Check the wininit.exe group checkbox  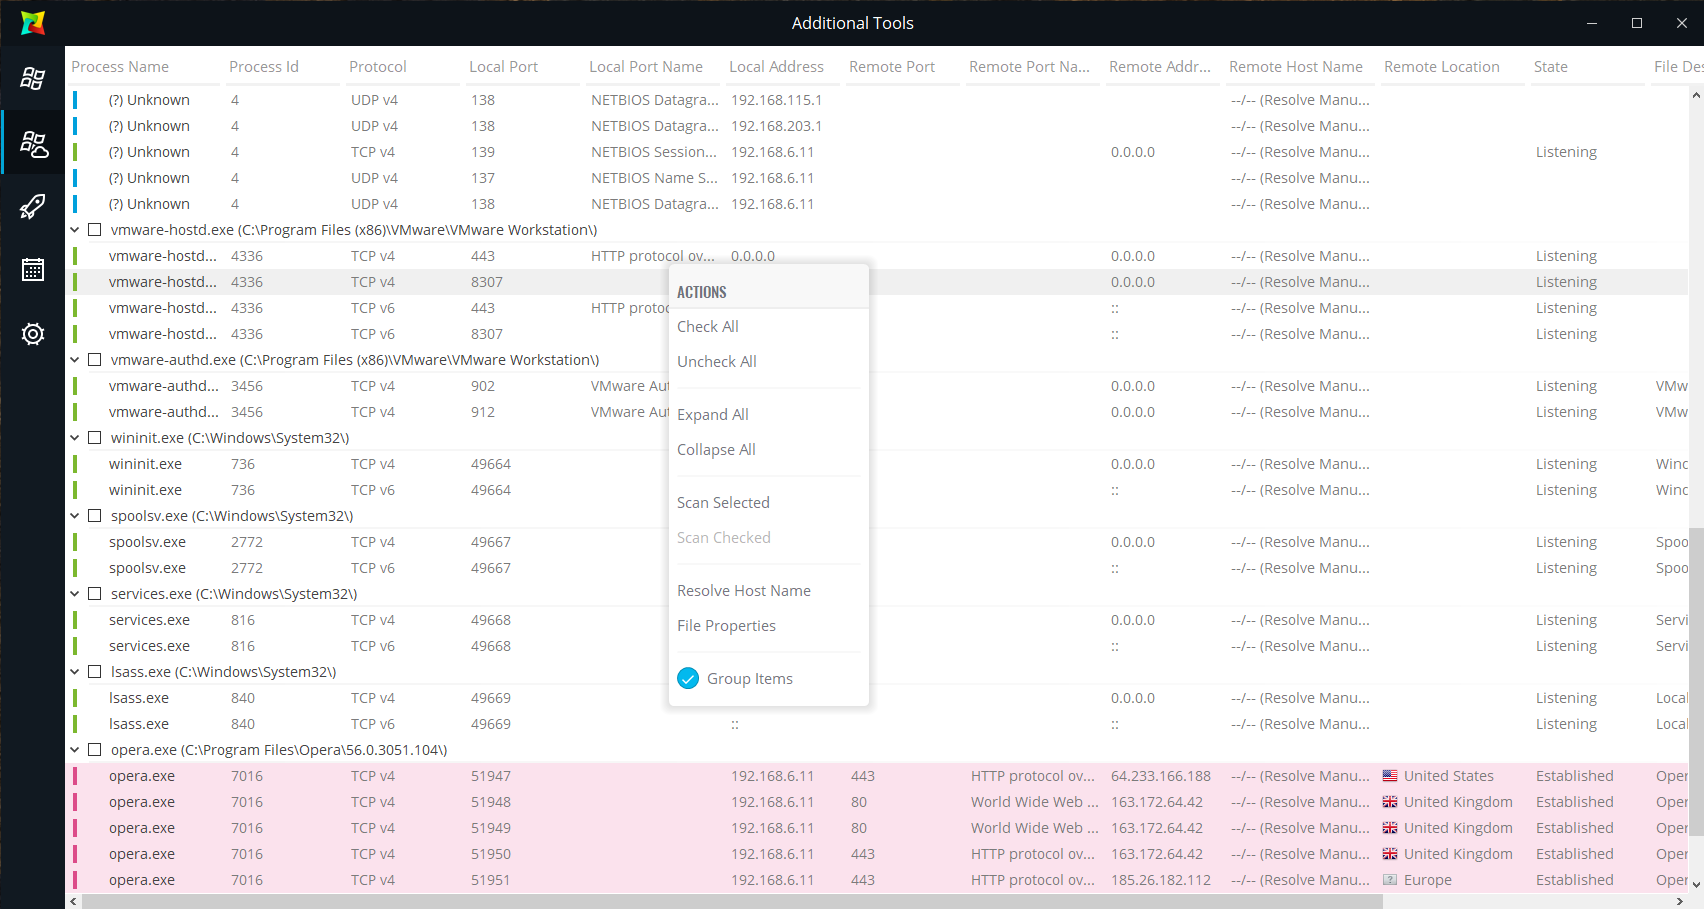[95, 438]
